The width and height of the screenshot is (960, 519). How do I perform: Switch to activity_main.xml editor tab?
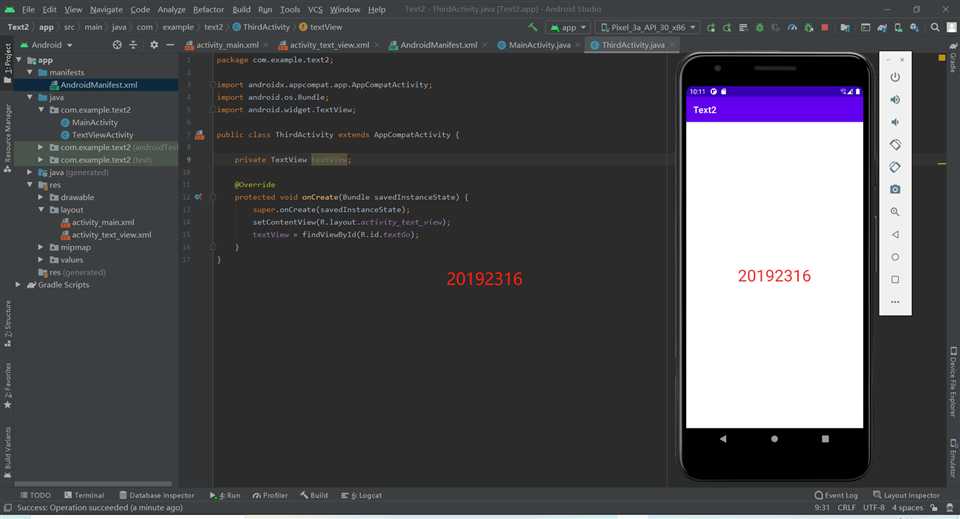(227, 45)
